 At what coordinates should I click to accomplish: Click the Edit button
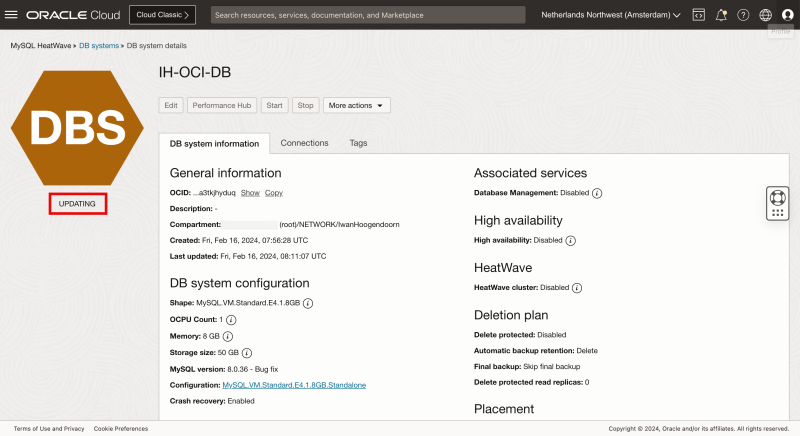[x=171, y=106]
